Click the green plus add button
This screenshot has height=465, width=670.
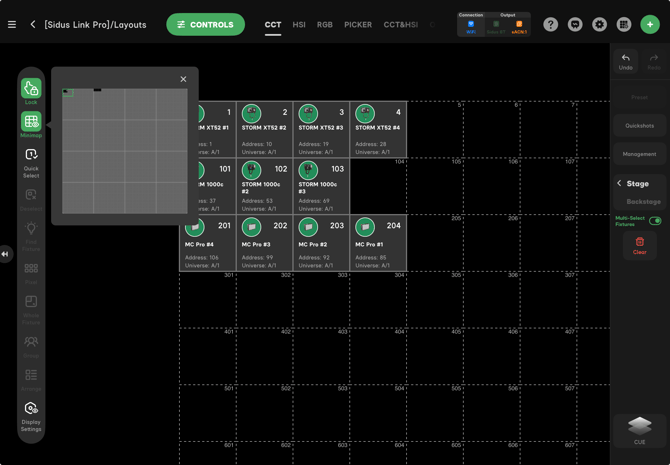[x=650, y=24]
